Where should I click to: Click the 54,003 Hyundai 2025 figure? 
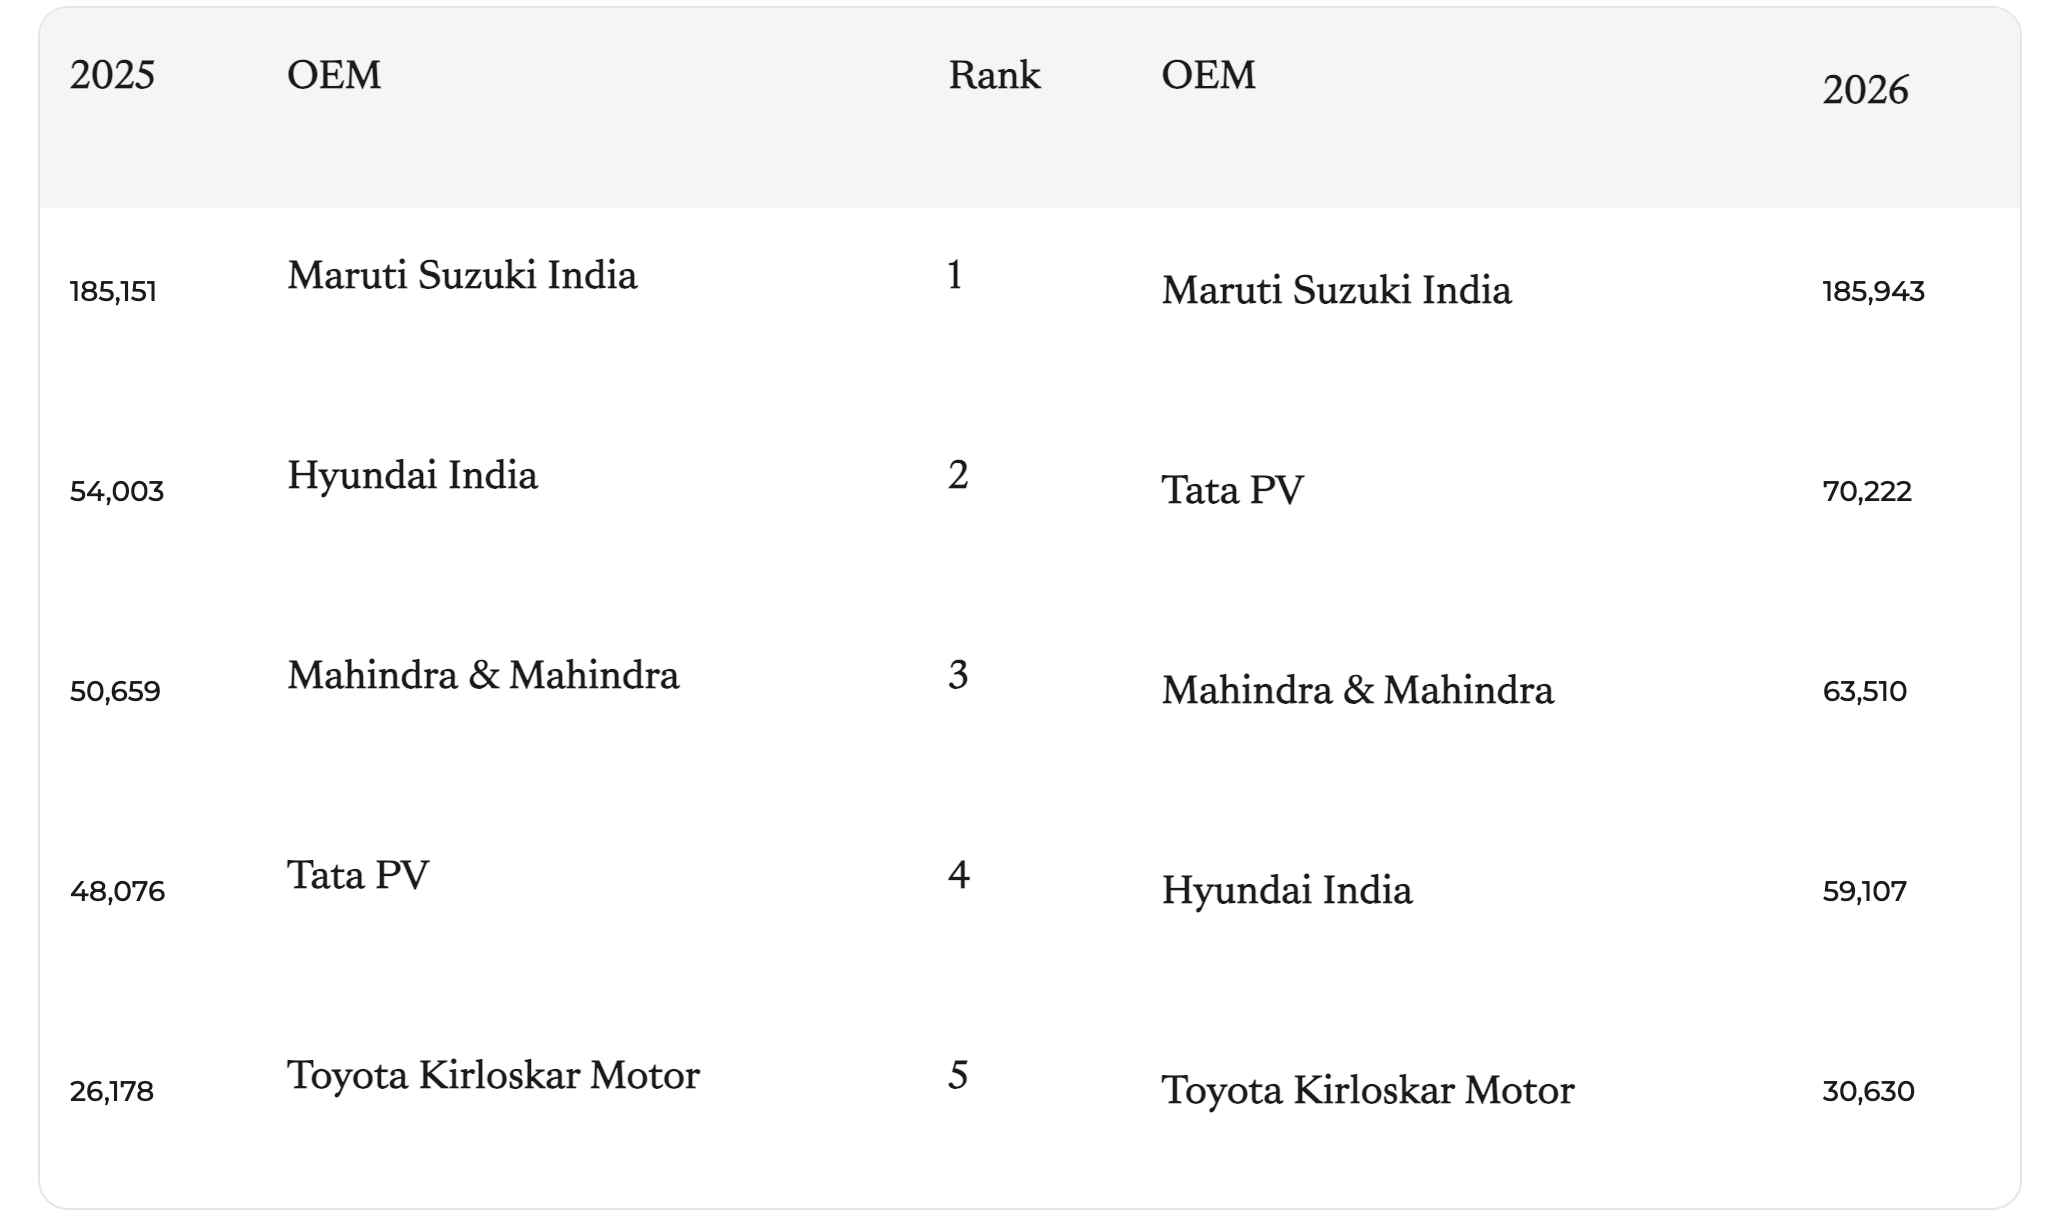116,492
